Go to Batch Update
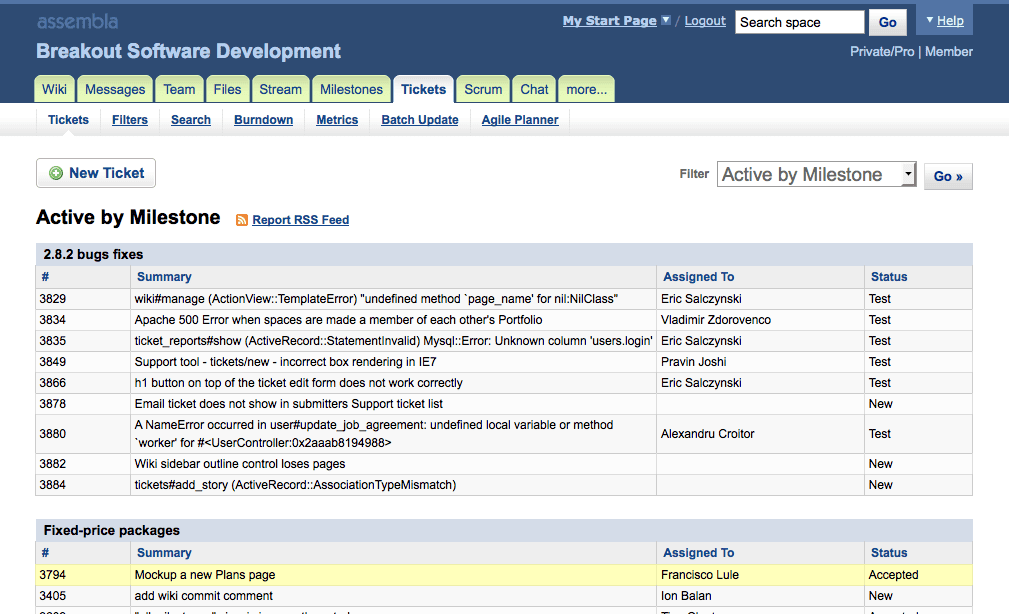Image resolution: width=1009 pixels, height=614 pixels. click(x=420, y=120)
